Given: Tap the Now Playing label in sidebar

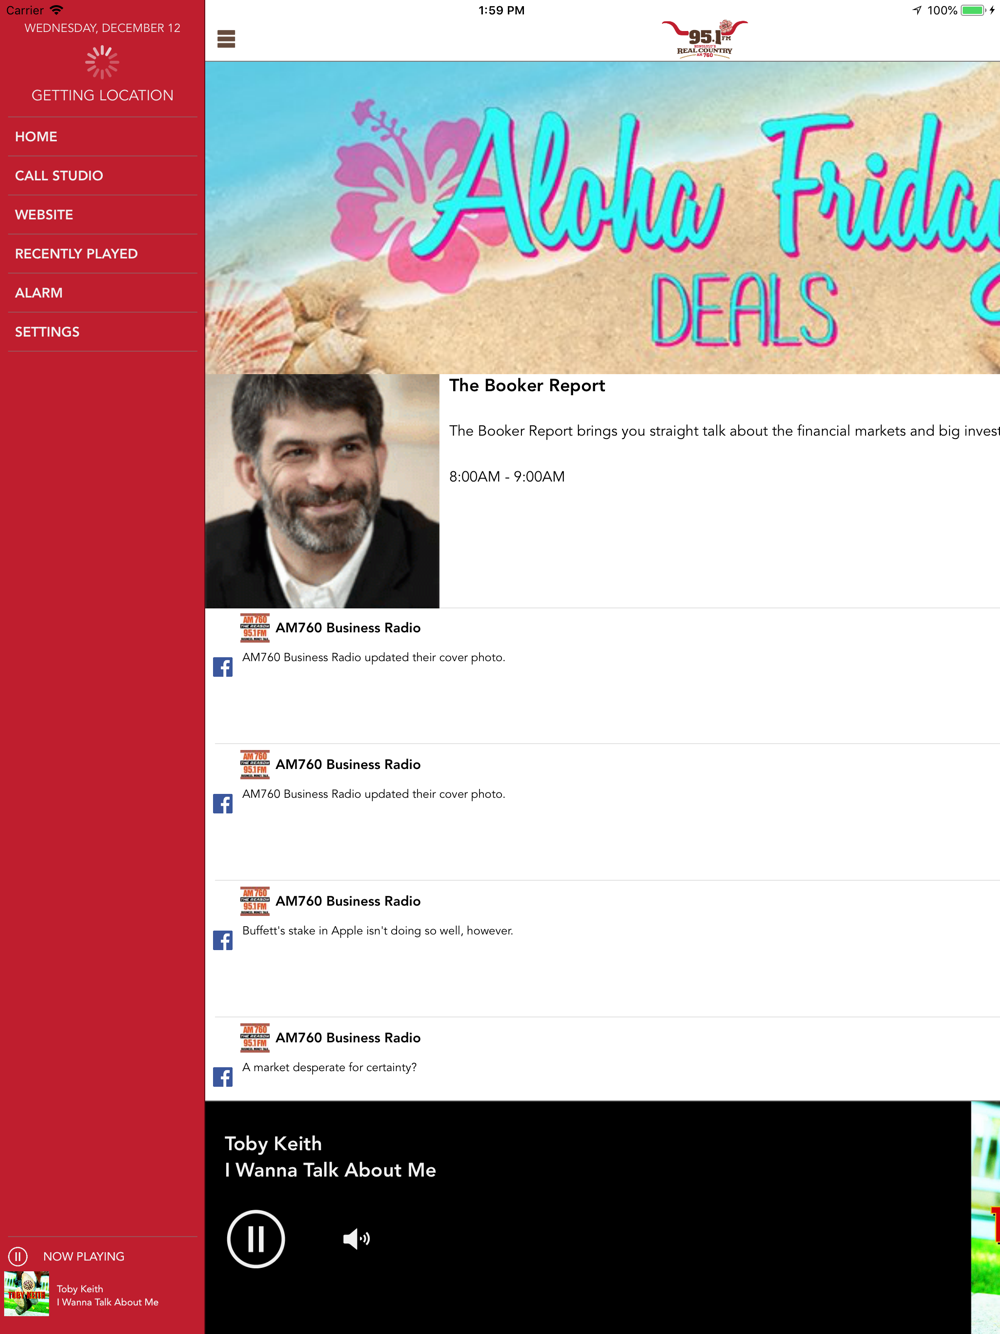Looking at the screenshot, I should tap(84, 1257).
